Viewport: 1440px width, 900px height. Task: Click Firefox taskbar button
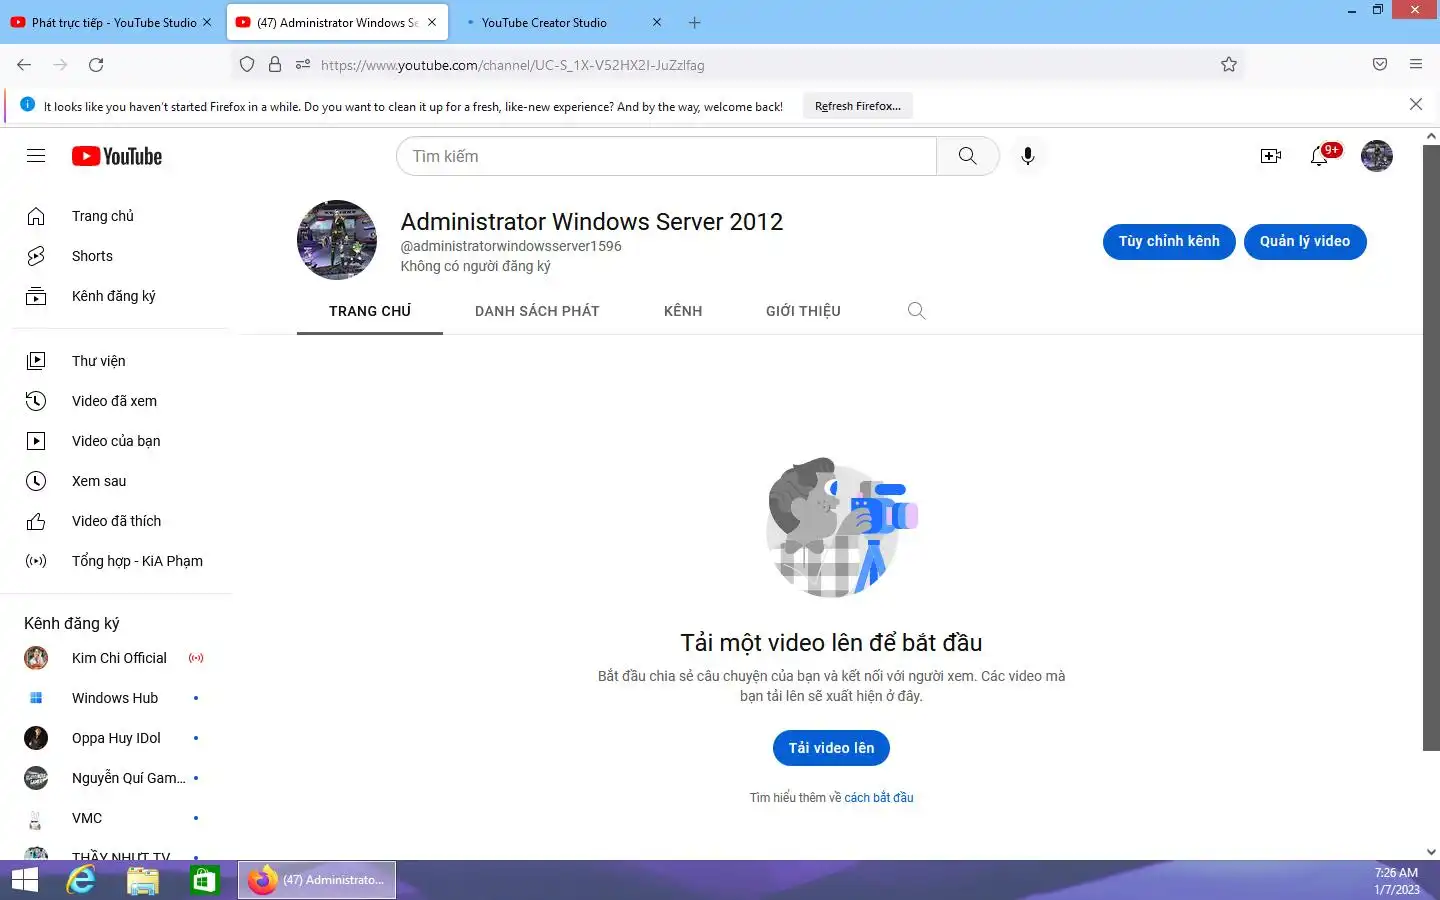(317, 880)
